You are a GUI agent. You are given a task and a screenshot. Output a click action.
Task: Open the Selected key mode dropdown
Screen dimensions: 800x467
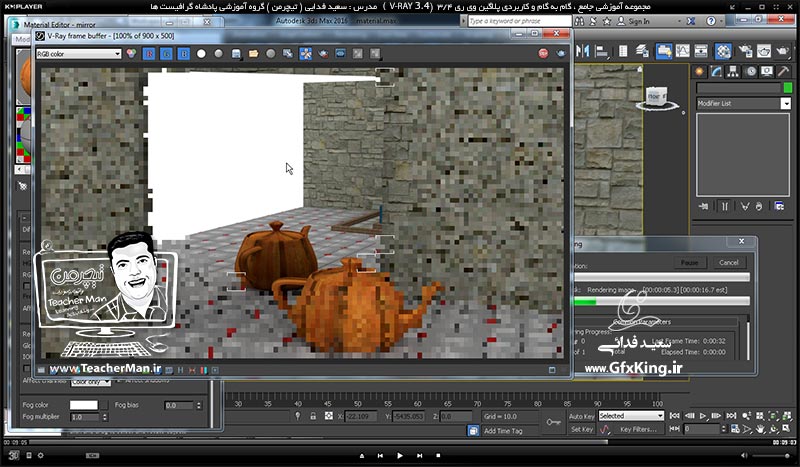[631, 416]
